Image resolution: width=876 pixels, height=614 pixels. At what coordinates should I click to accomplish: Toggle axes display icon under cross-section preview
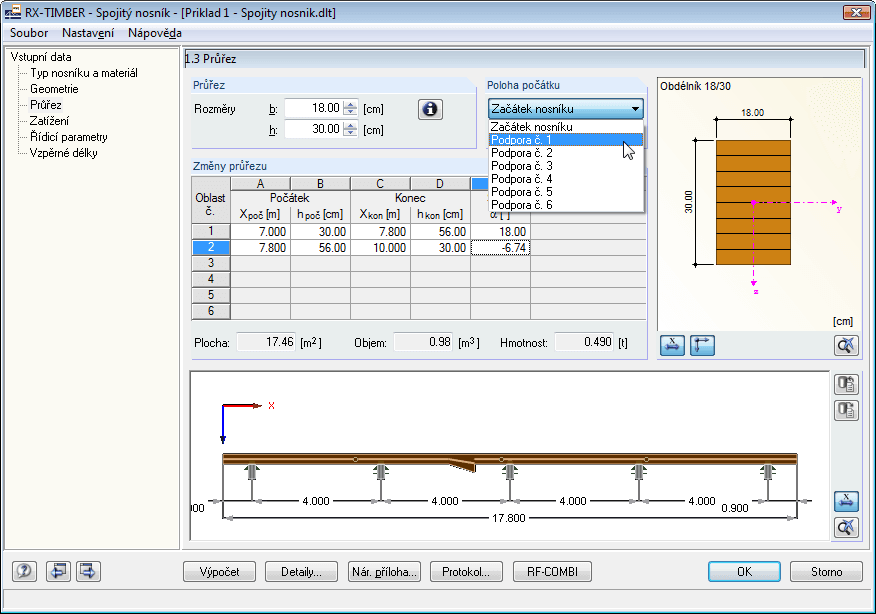pos(702,345)
